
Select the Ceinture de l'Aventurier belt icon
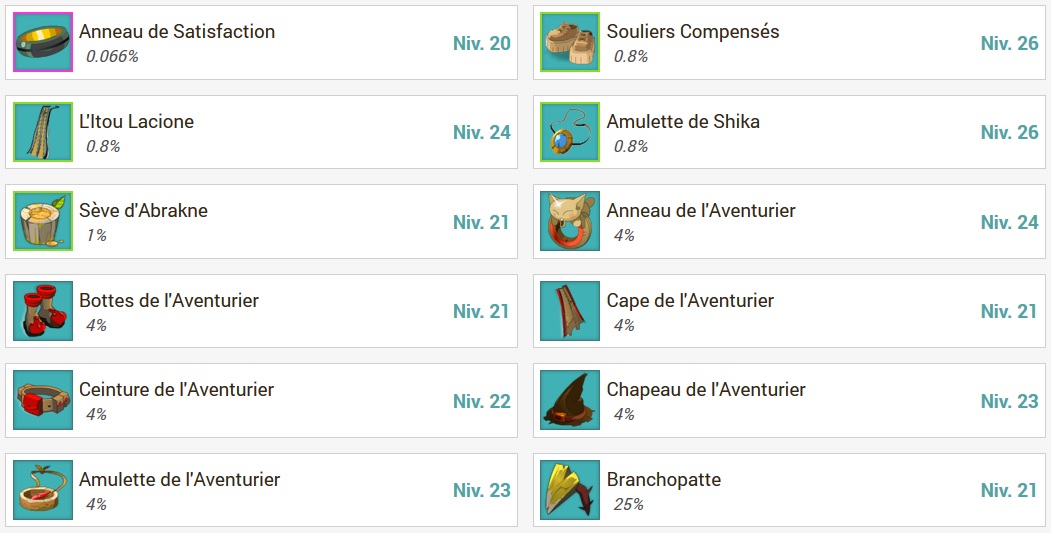click(x=43, y=400)
